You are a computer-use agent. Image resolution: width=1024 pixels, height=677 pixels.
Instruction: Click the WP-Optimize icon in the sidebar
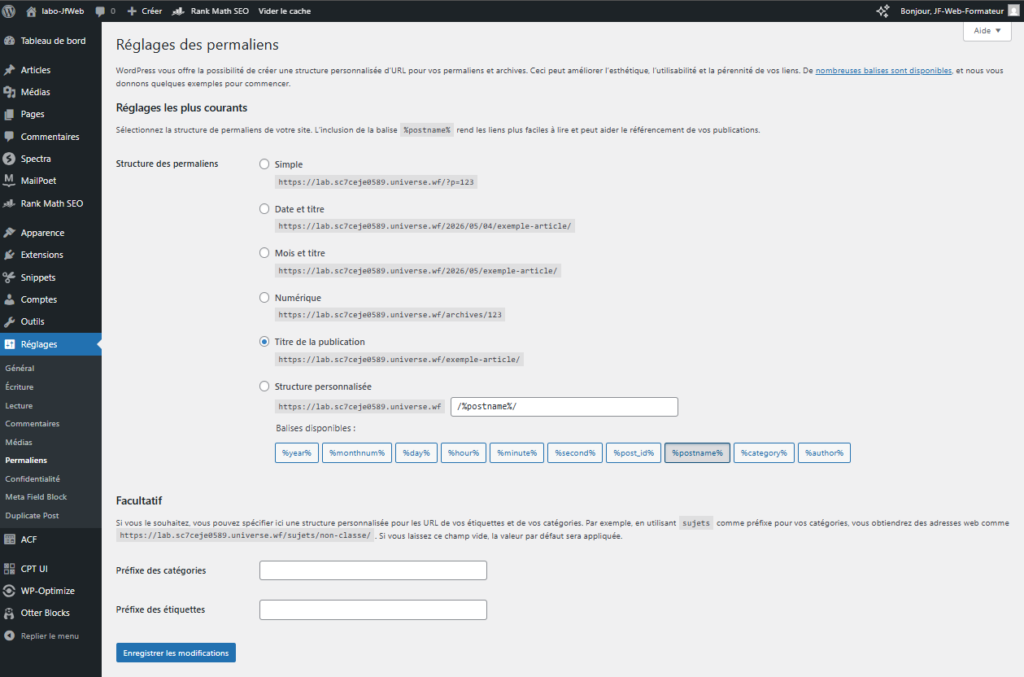[x=9, y=591]
